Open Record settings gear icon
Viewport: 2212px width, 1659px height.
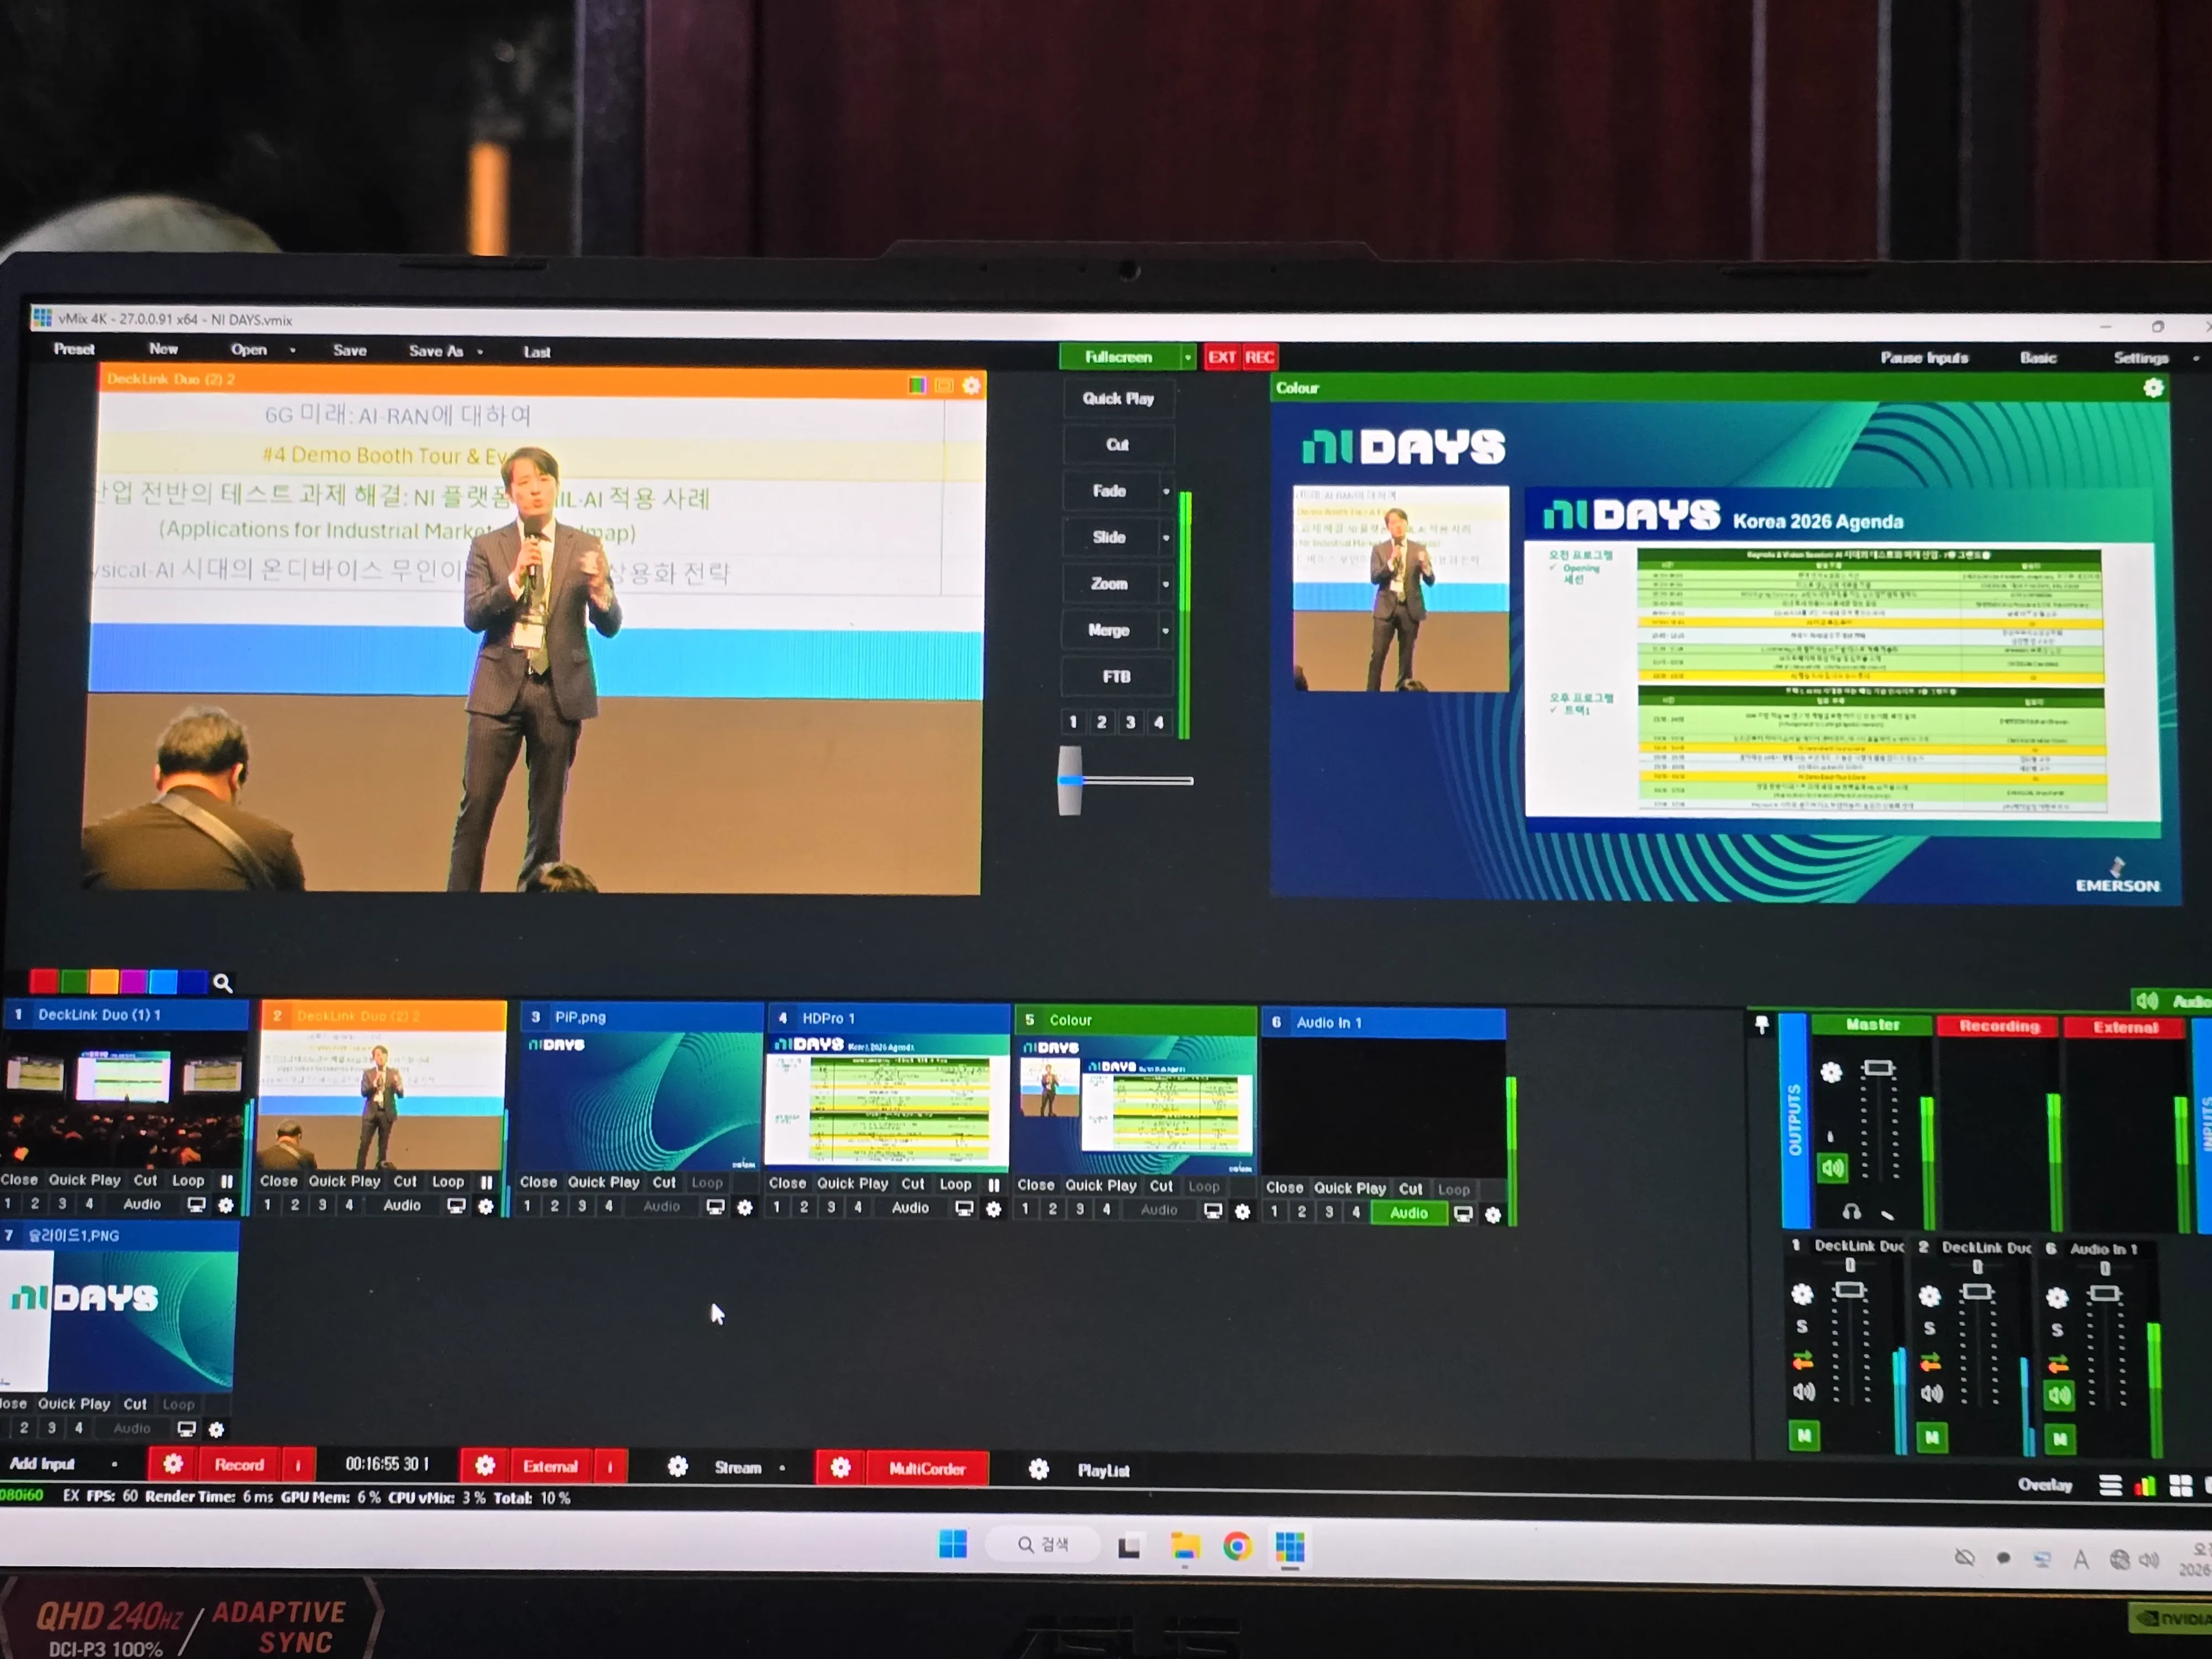coord(173,1464)
